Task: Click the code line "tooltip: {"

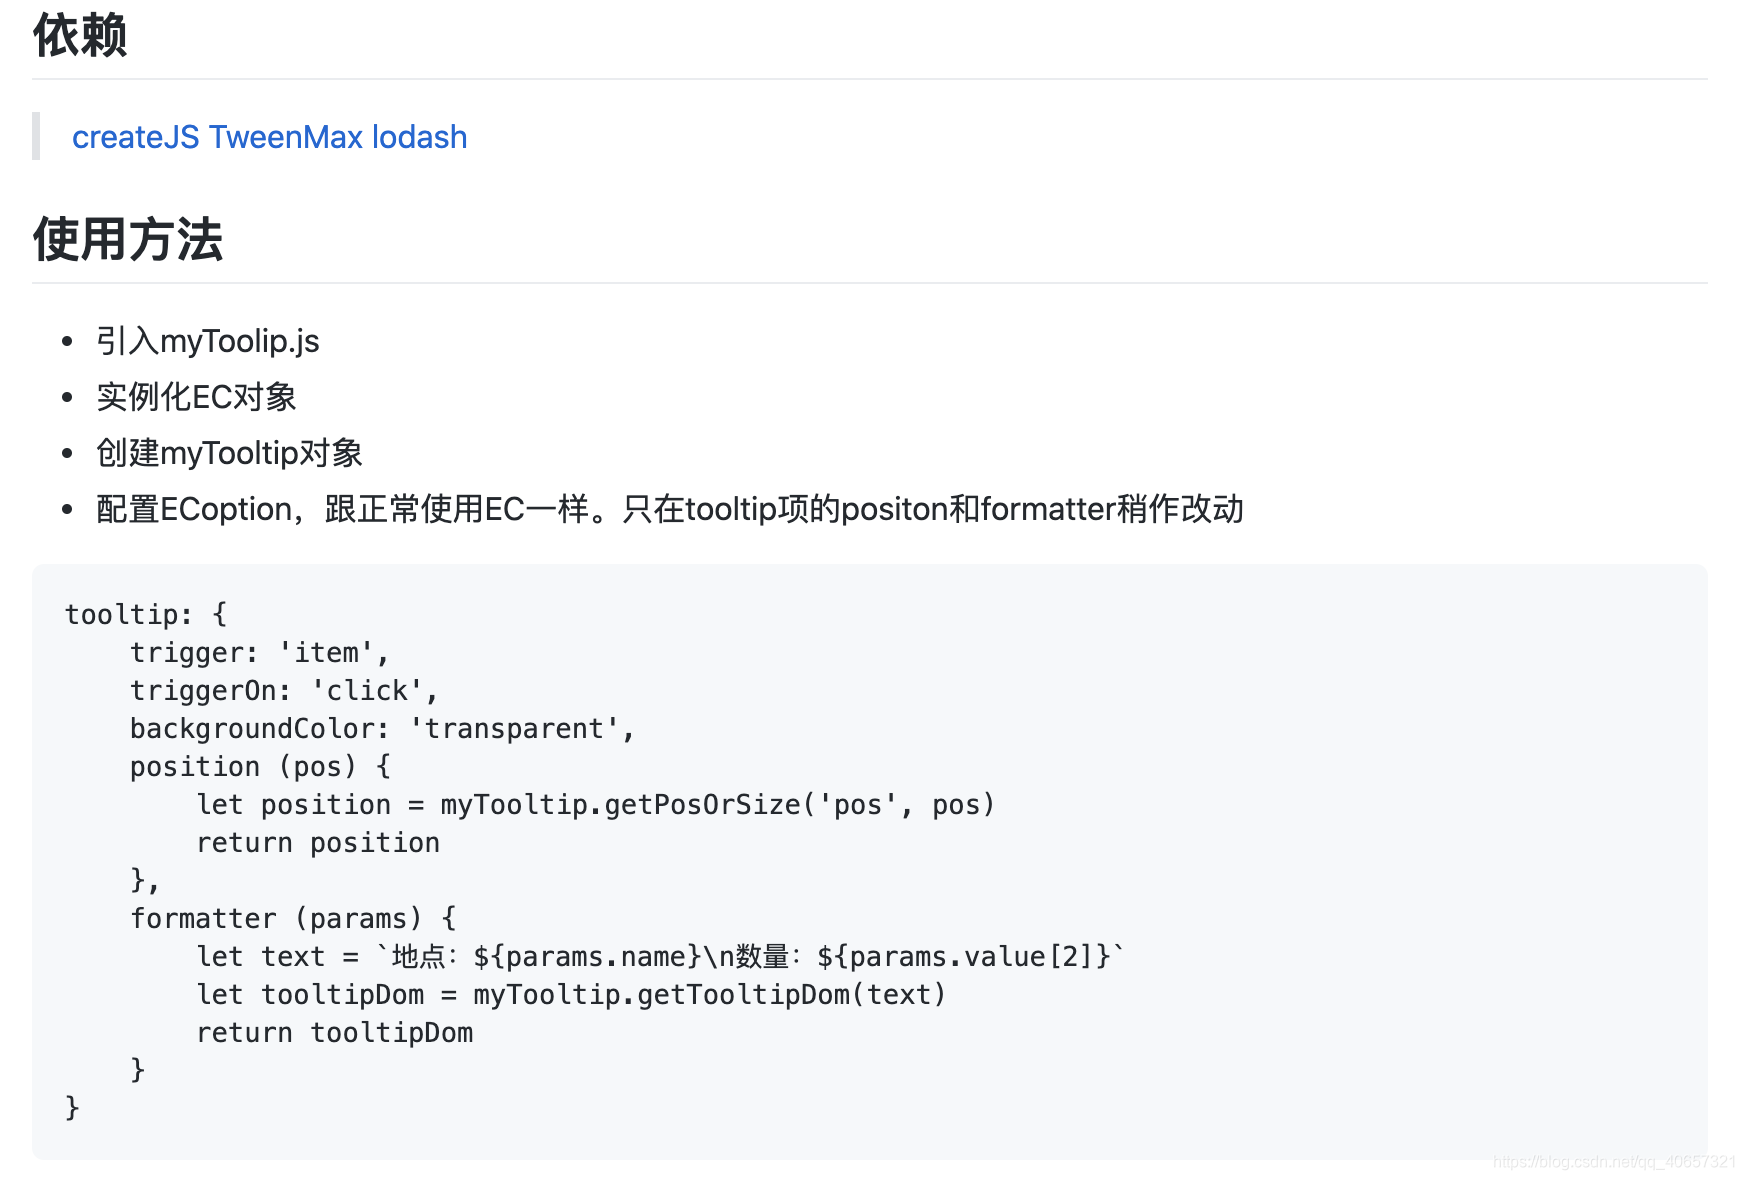Action: point(146,614)
